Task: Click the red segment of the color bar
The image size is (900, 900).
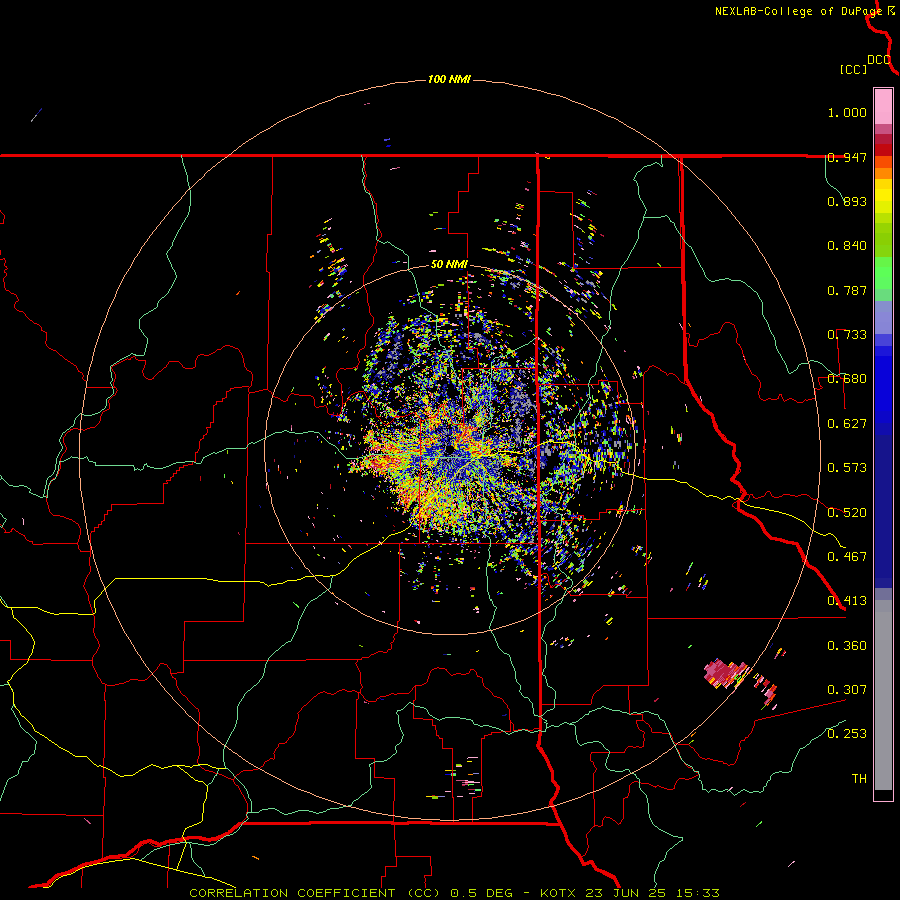Action: point(883,150)
